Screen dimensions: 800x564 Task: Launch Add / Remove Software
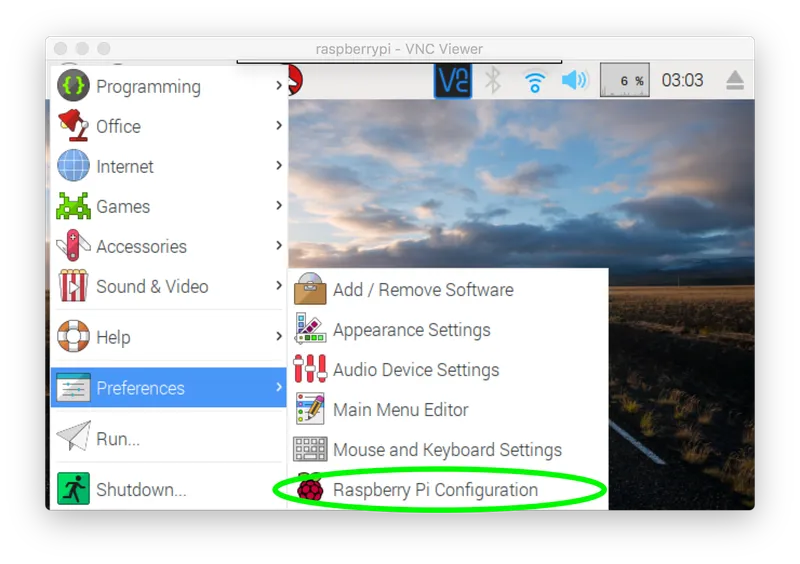tap(448, 289)
